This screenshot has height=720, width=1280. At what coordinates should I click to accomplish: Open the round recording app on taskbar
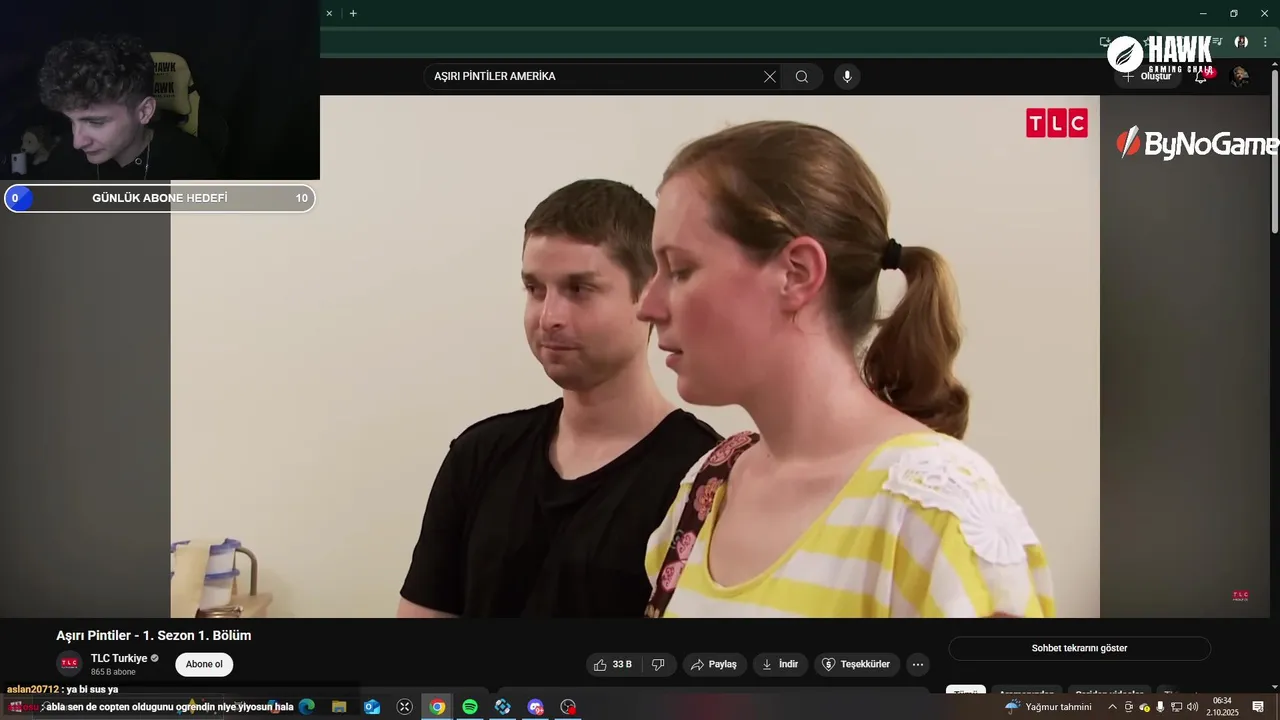pyautogui.click(x=568, y=707)
